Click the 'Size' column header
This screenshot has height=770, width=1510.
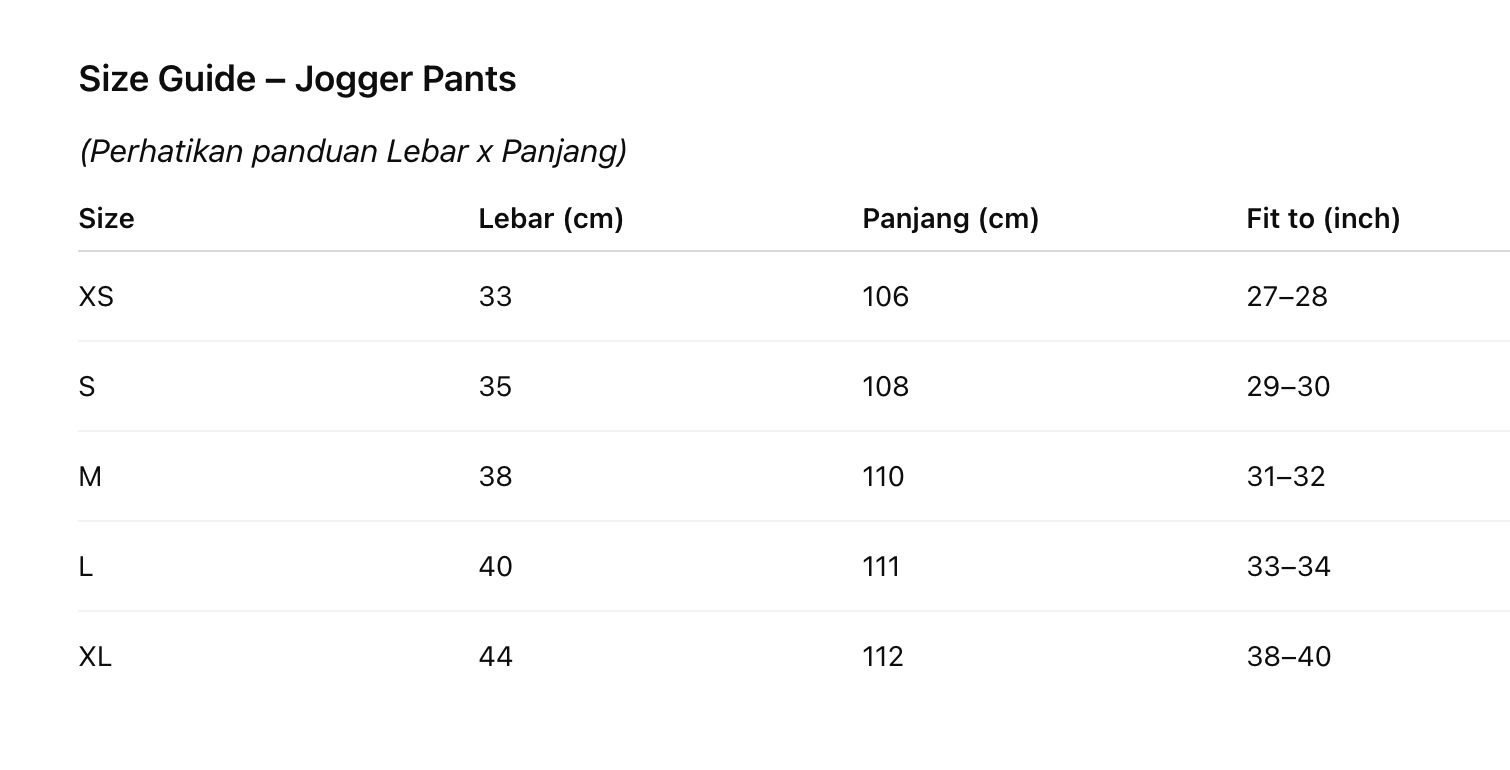[106, 219]
